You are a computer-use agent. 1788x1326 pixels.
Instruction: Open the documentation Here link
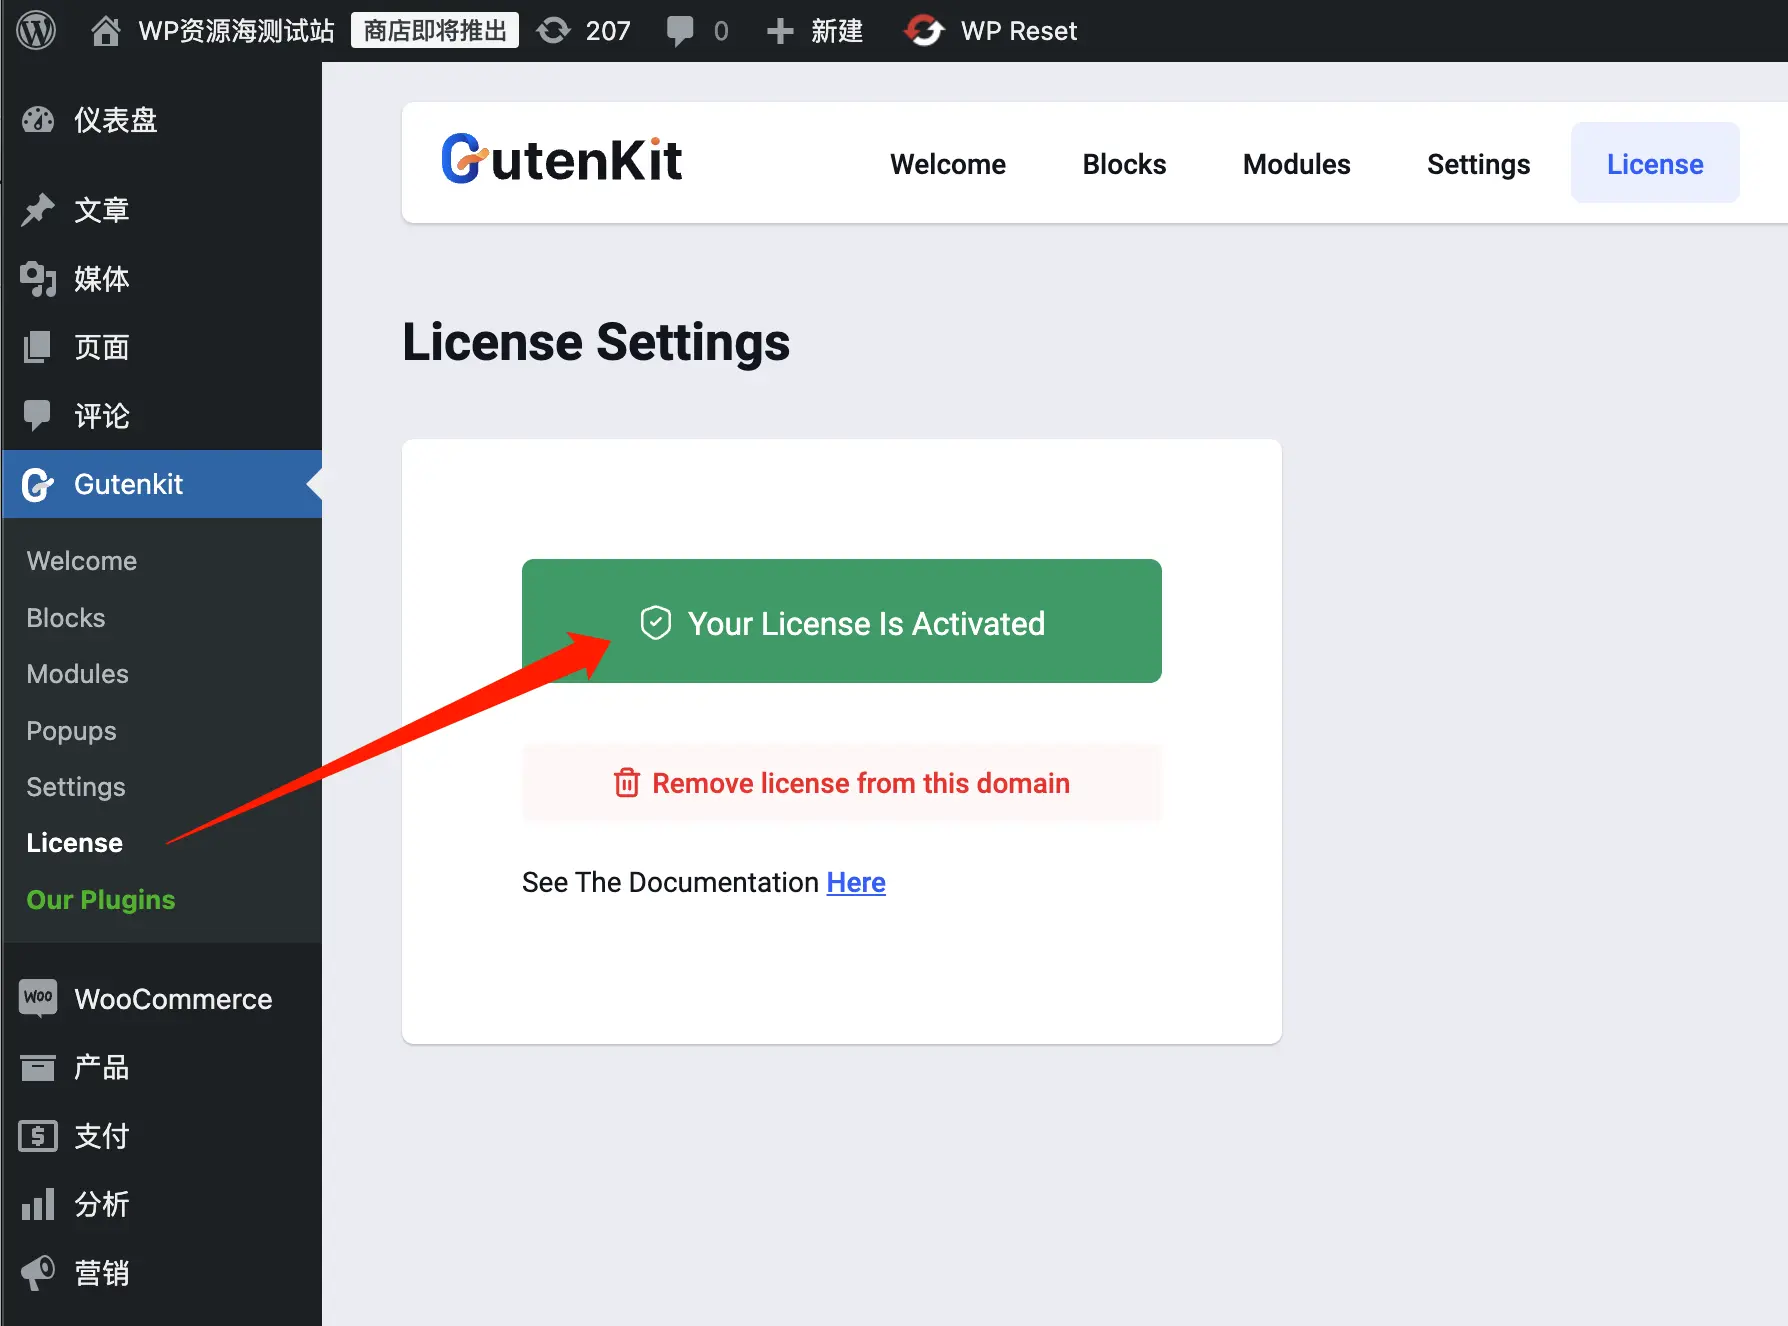tap(856, 882)
